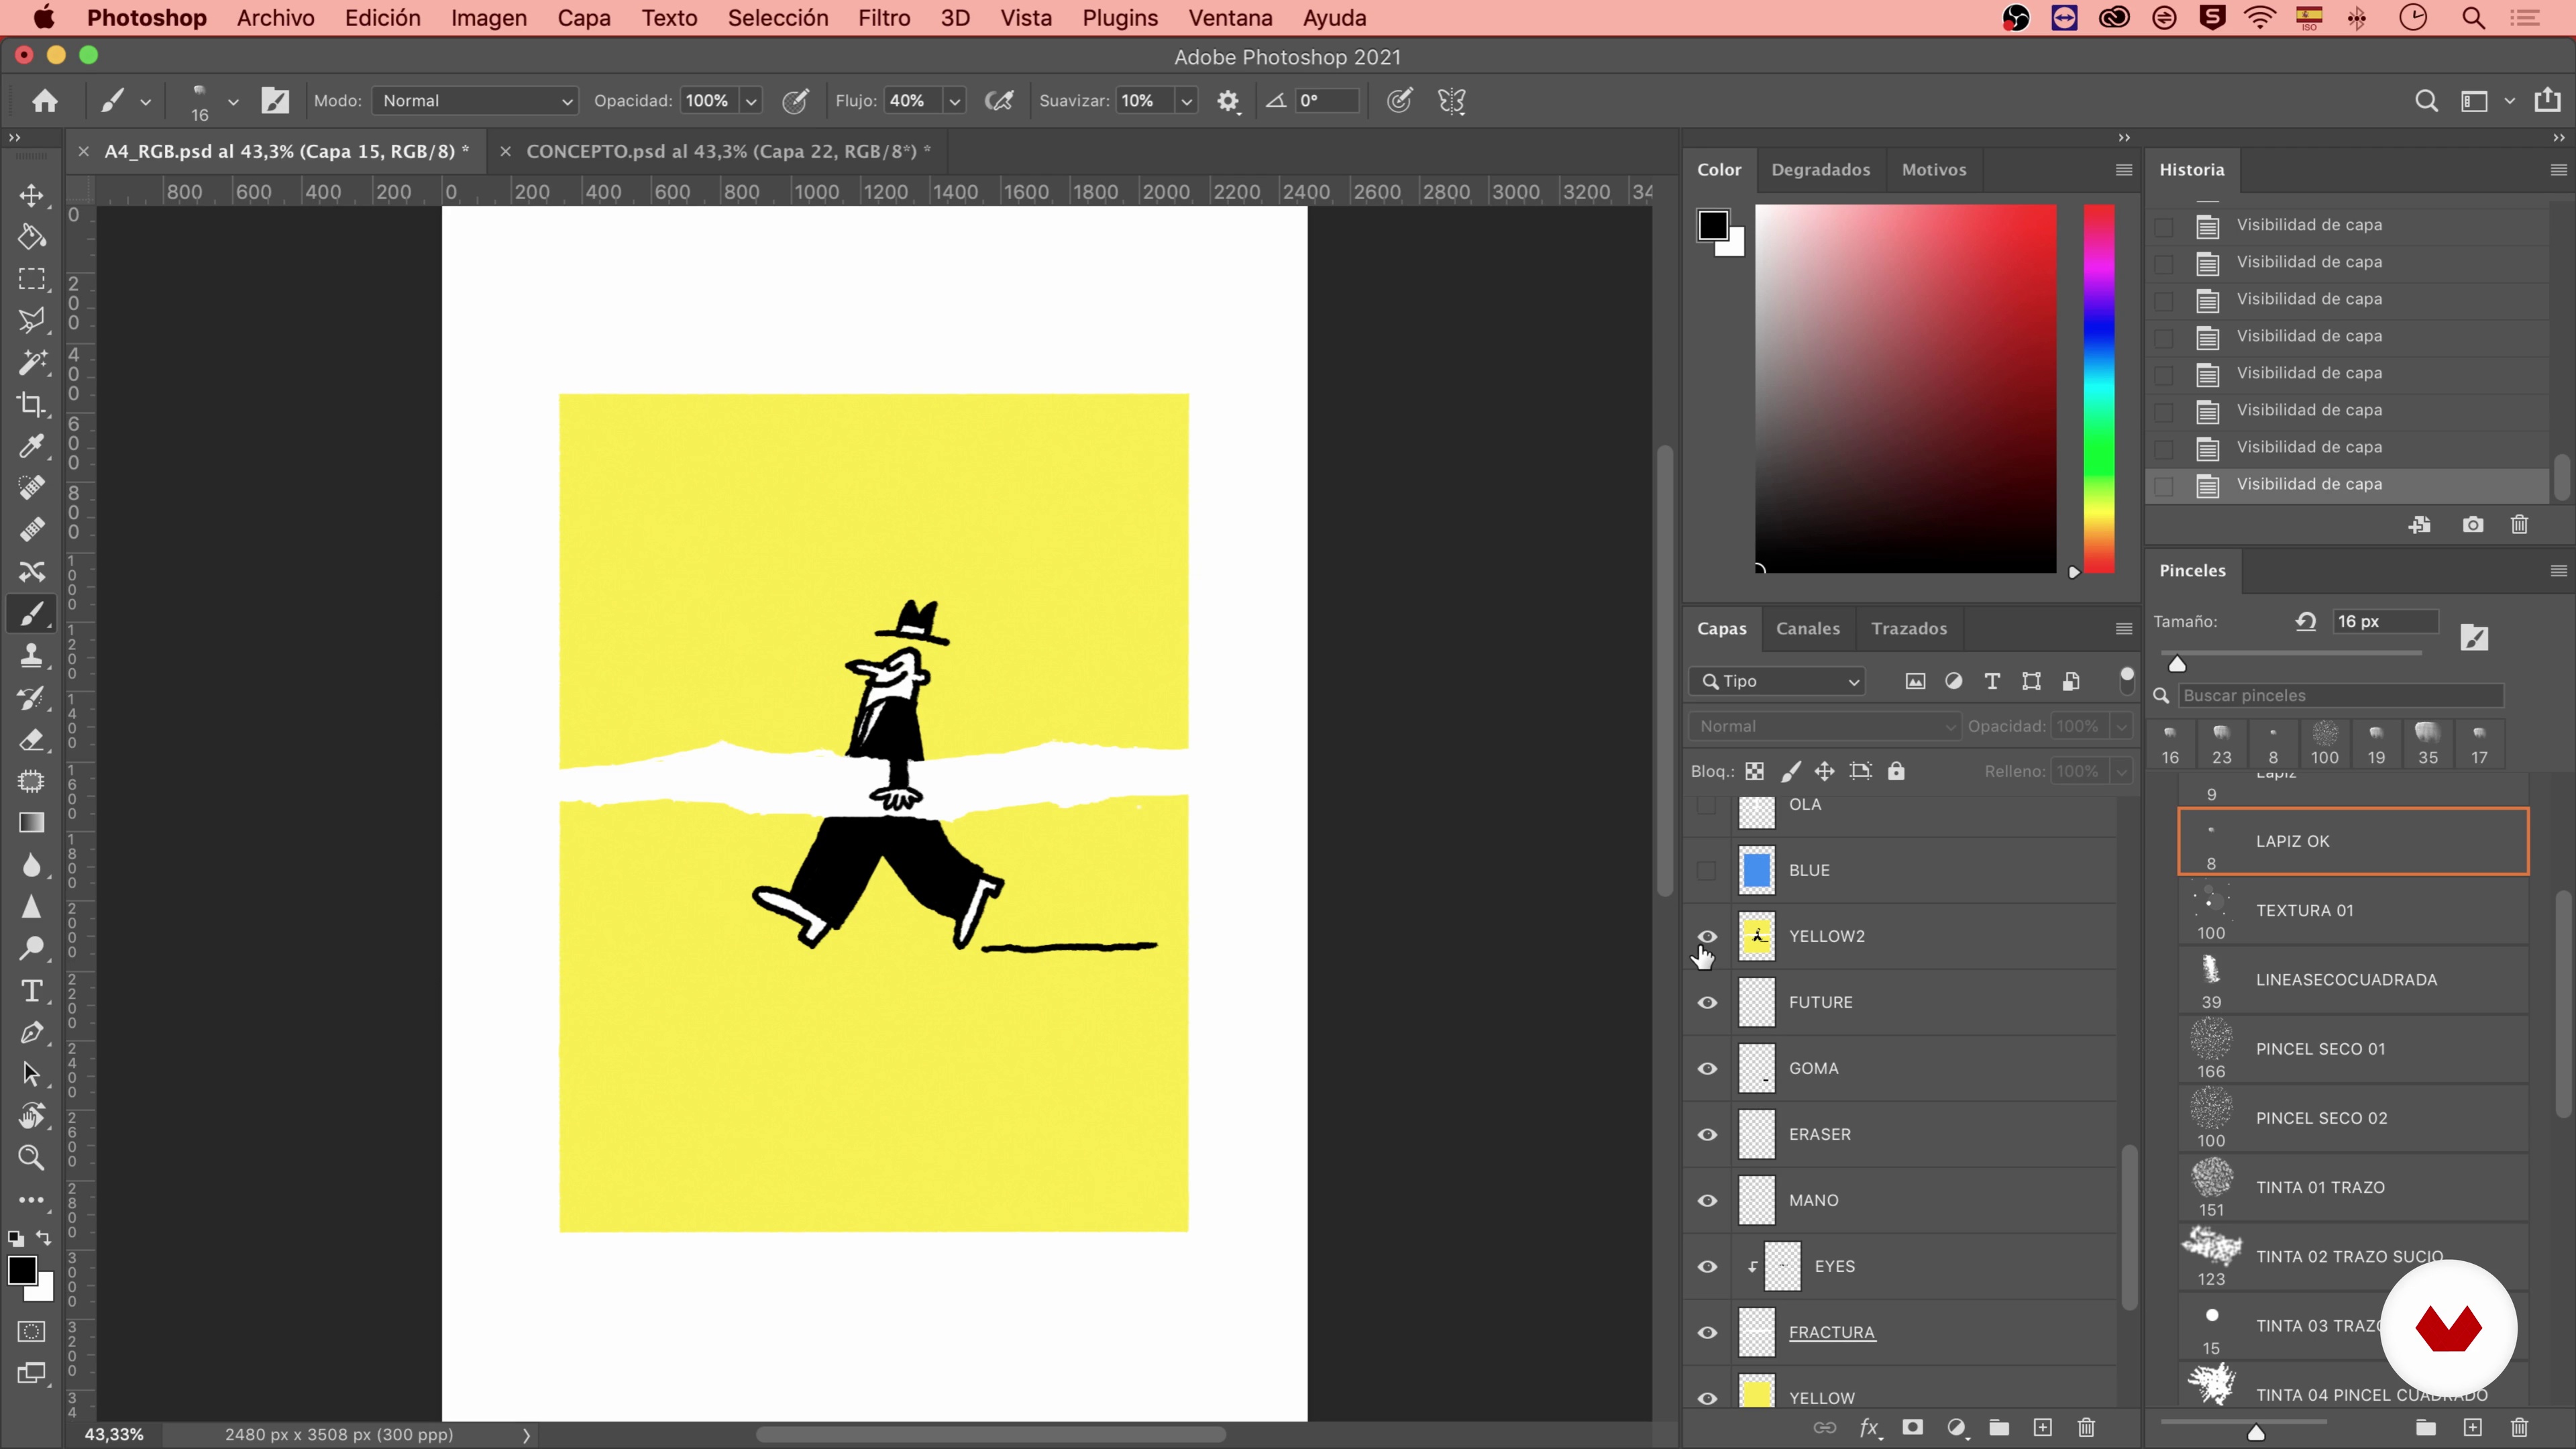Select the Crop tool
Image resolution: width=2576 pixels, height=1449 pixels.
pyautogui.click(x=31, y=404)
